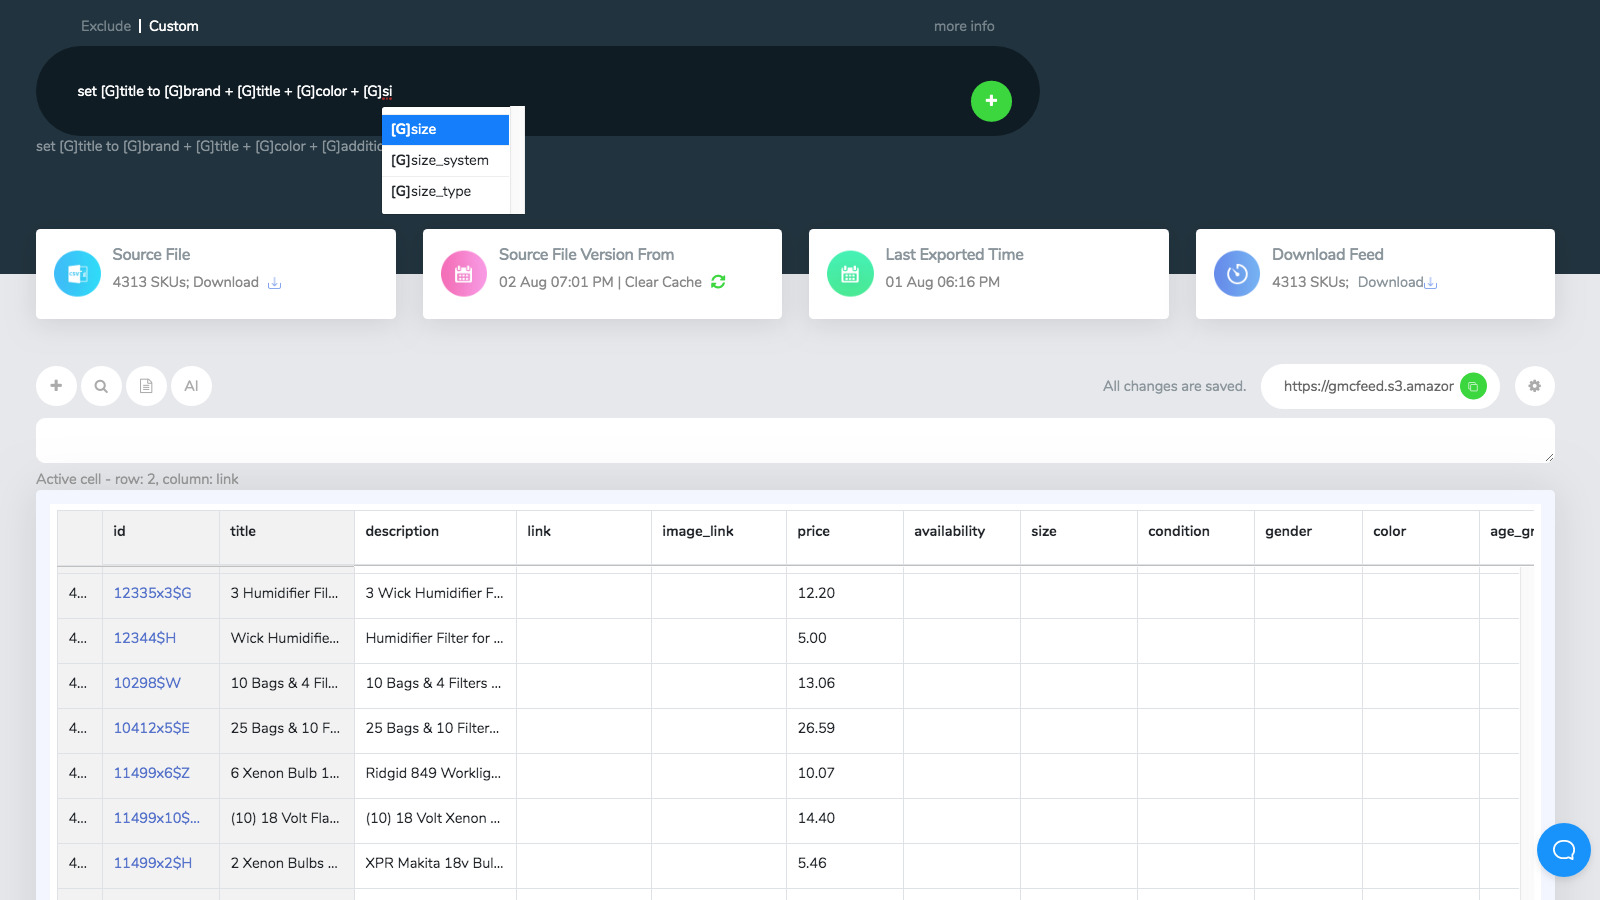Open product id 11499x10$... link

point(156,818)
